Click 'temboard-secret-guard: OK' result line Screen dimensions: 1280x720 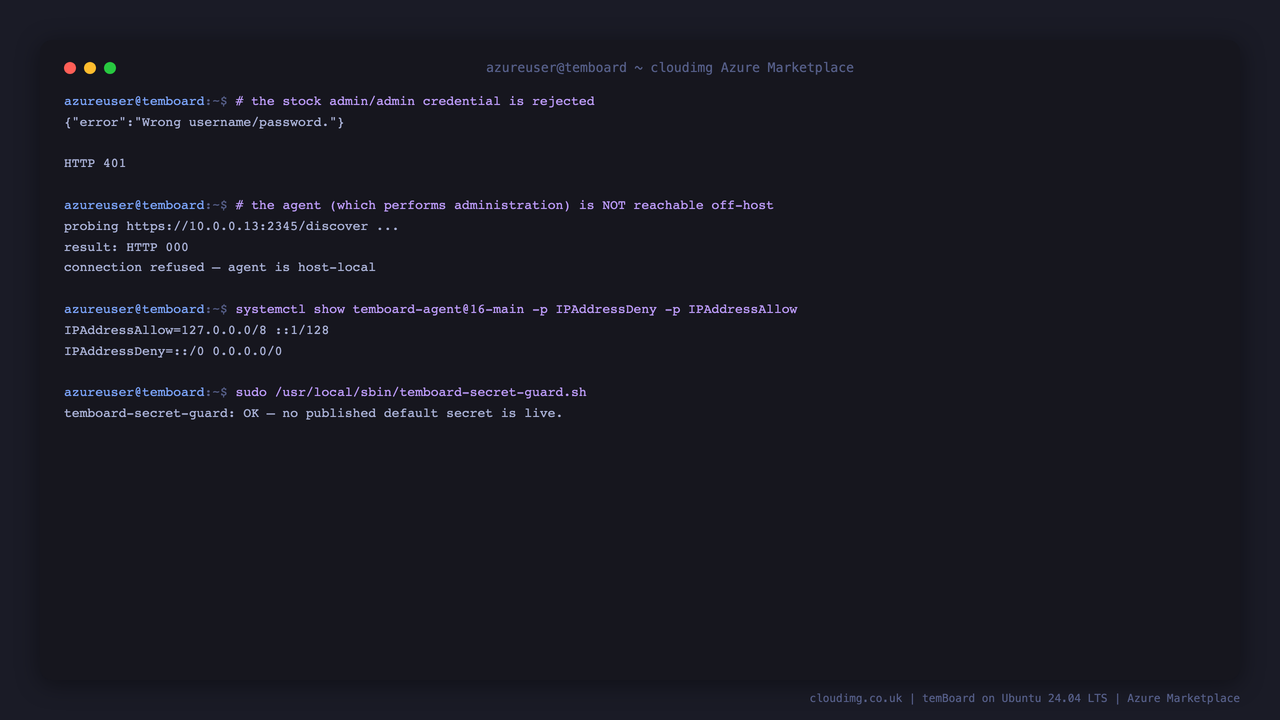click(313, 413)
